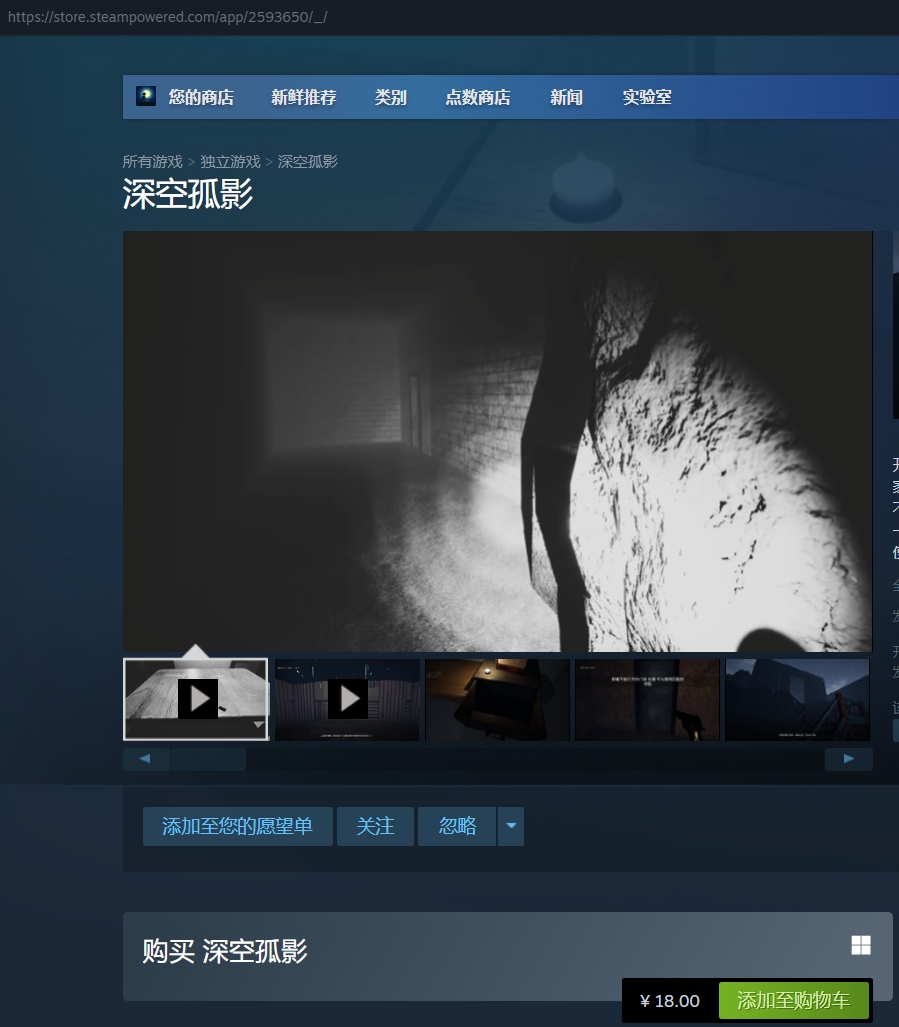Click the thumbnail strip scrollbar handle

click(208, 759)
